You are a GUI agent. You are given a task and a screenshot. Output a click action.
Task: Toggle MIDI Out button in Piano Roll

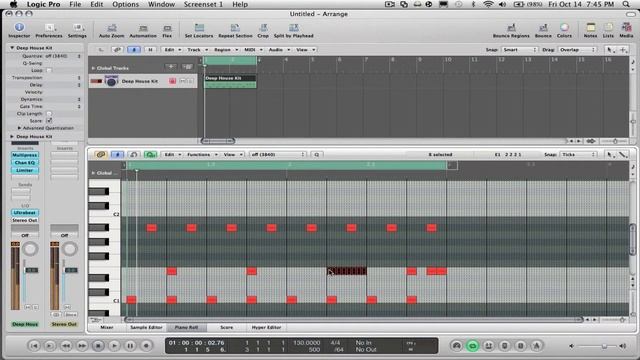click(150, 155)
